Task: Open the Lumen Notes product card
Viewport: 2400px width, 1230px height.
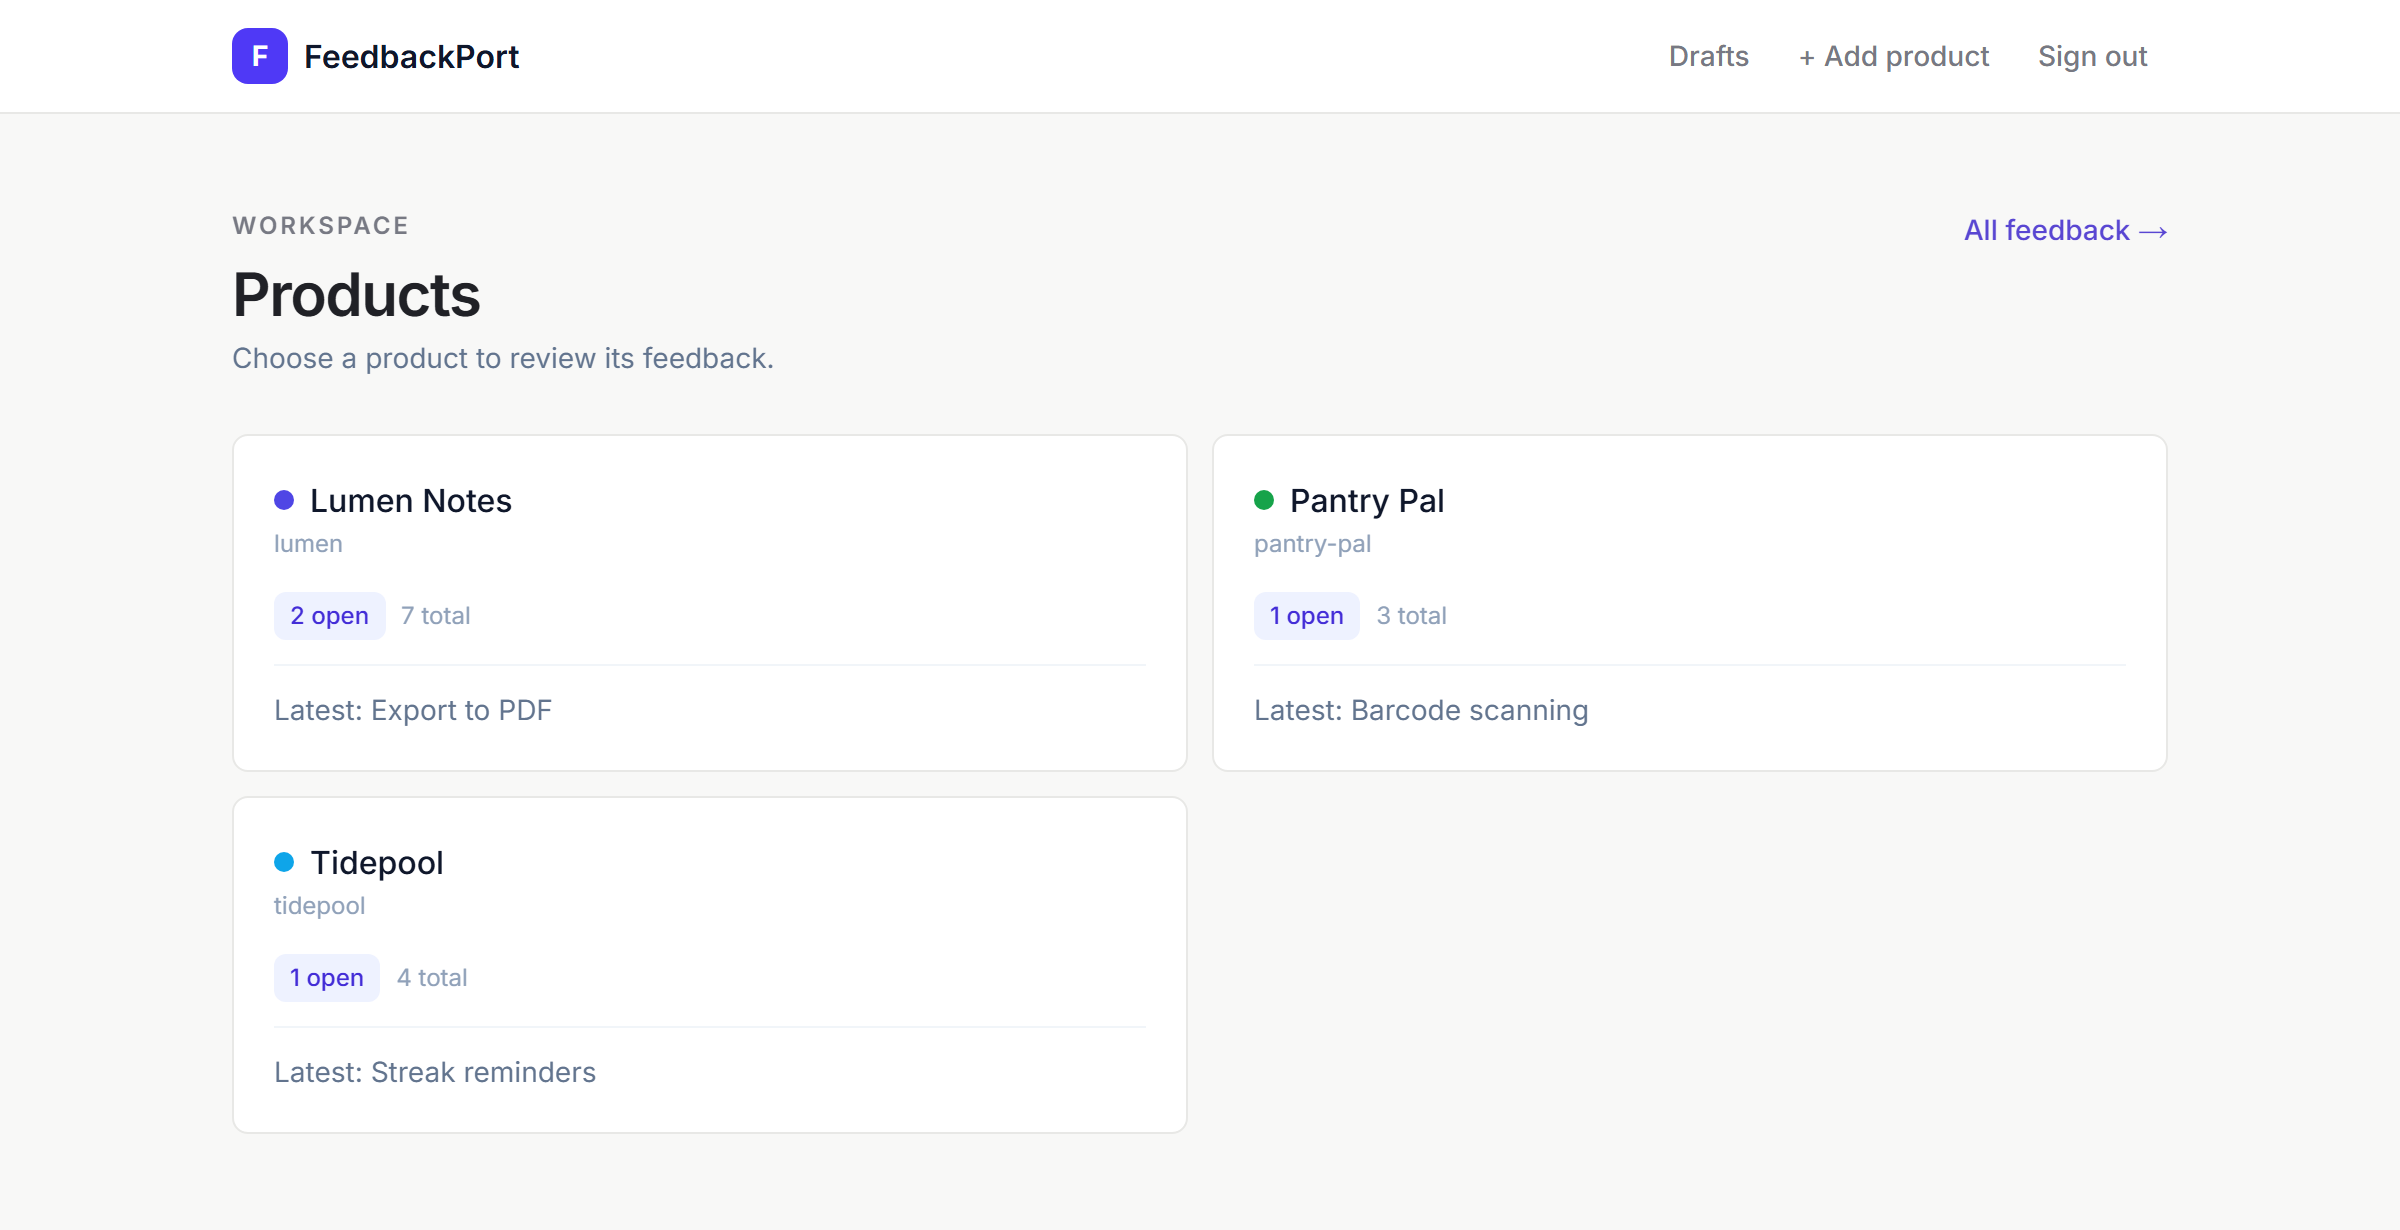Action: pos(710,603)
